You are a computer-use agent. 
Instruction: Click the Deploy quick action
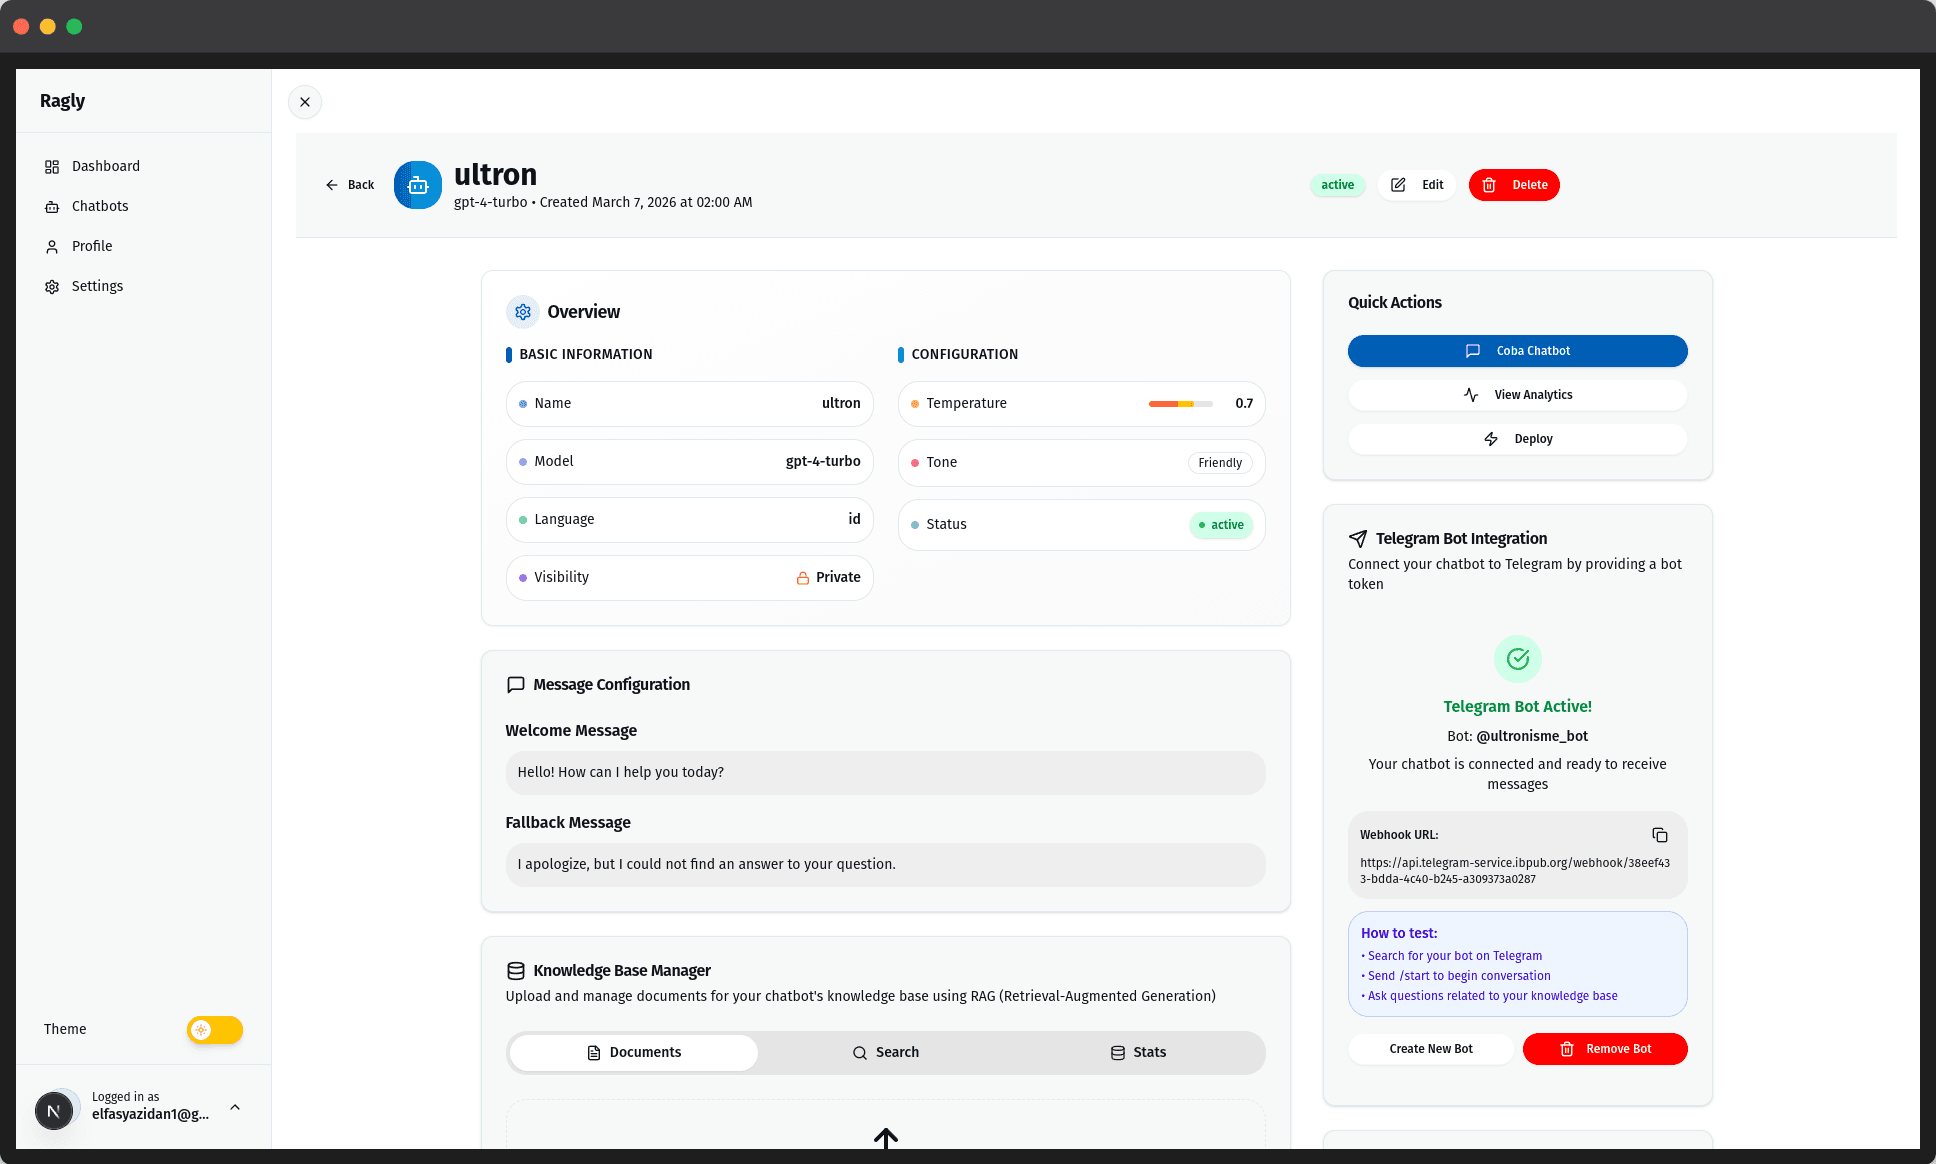(1517, 439)
